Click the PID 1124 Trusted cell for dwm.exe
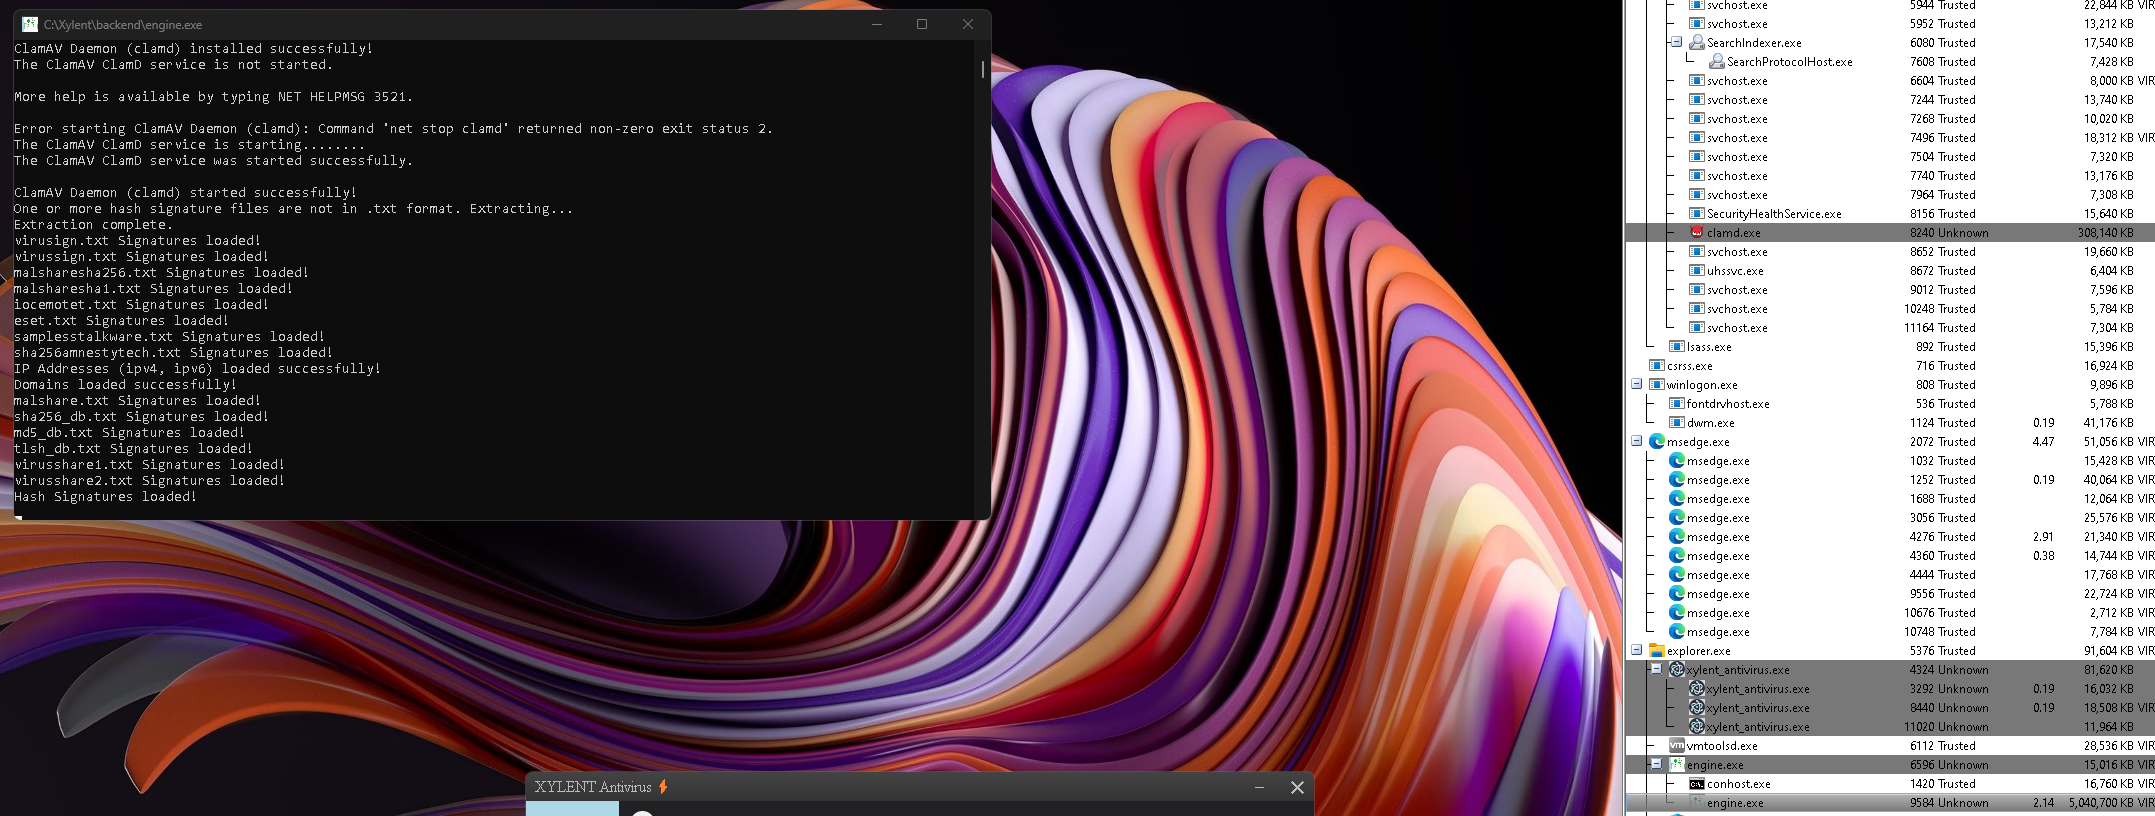2155x816 pixels. coord(1942,422)
